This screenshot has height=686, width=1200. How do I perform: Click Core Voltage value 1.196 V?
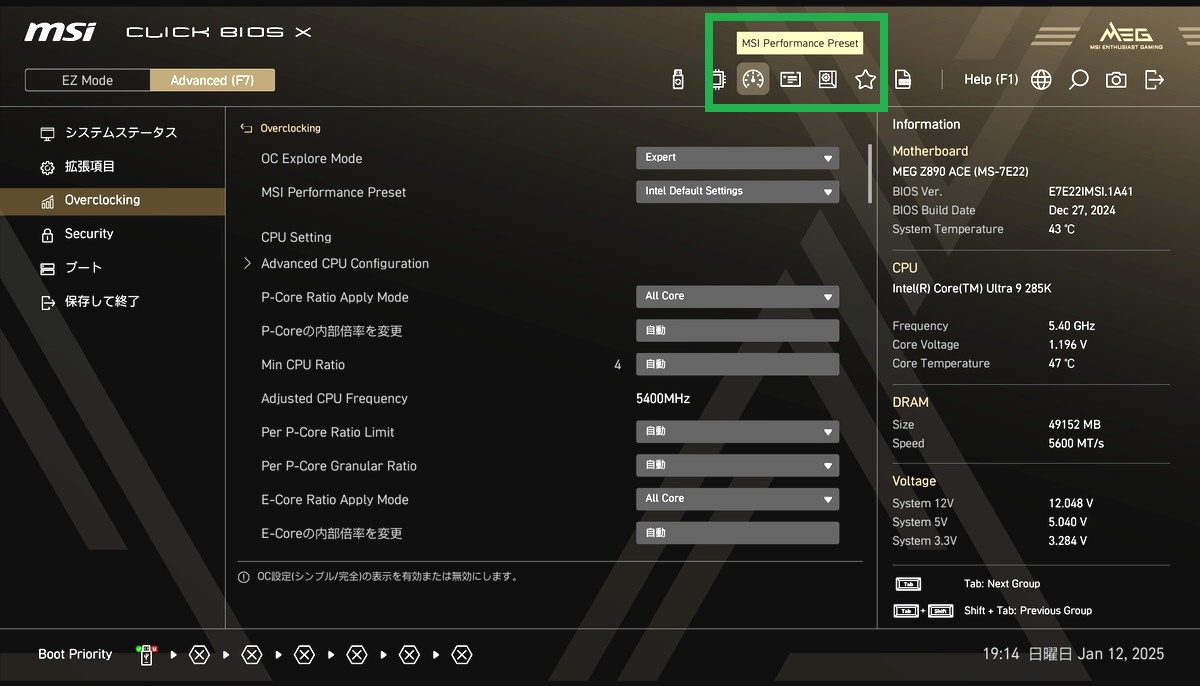point(1067,345)
